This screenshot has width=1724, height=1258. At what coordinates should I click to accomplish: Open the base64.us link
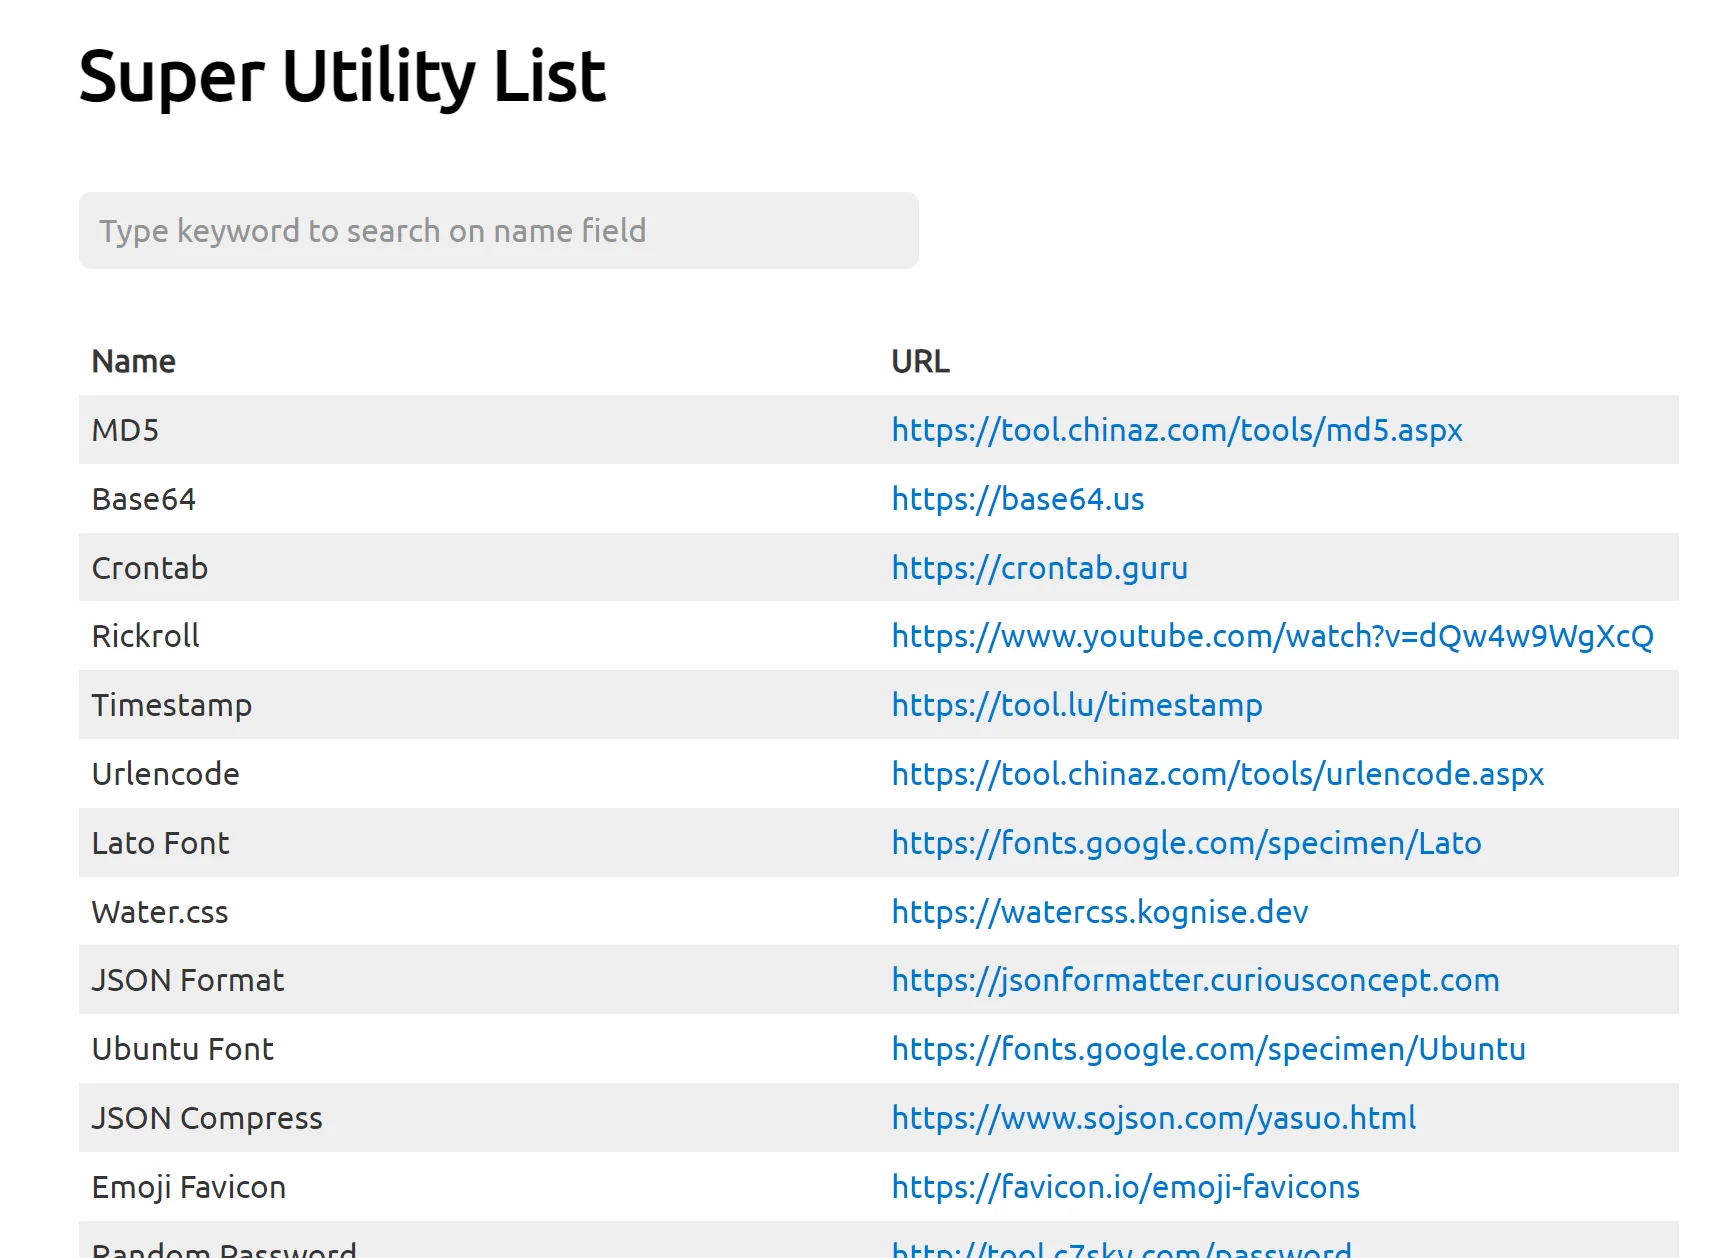coord(1018,499)
